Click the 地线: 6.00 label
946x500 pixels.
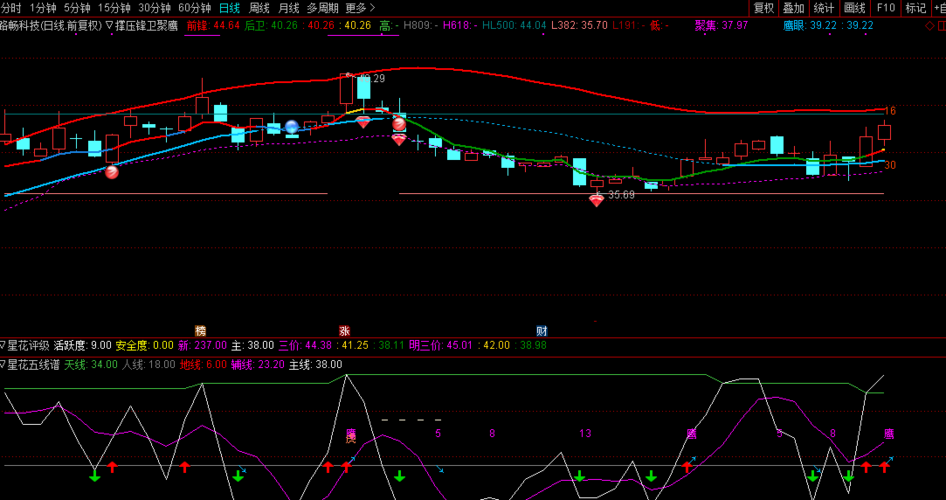coord(203,364)
